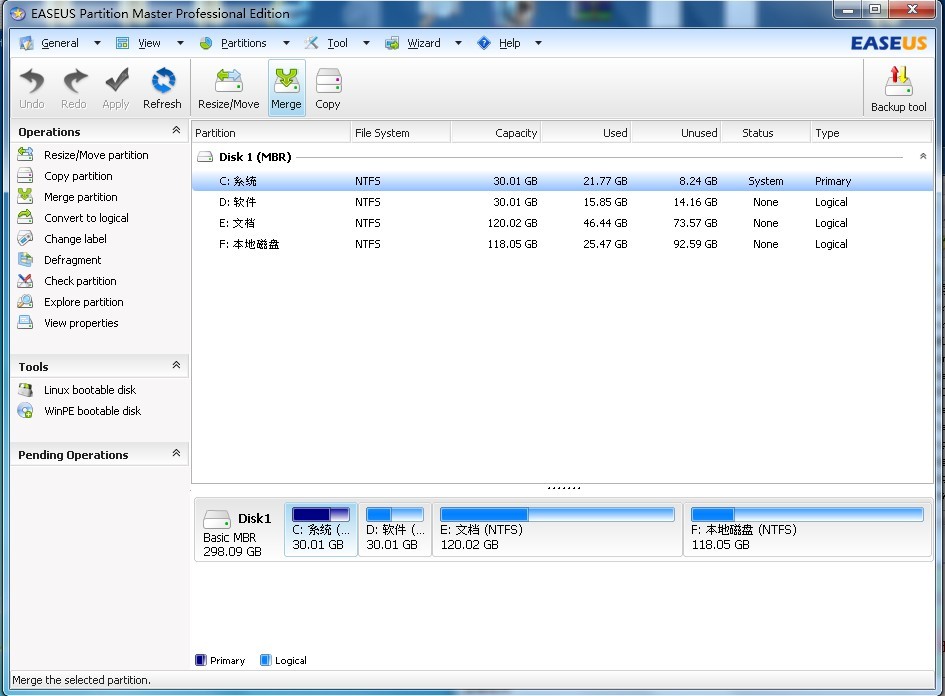The image size is (945, 696).
Task: Click the Undo toolbar icon
Action: [x=32, y=88]
